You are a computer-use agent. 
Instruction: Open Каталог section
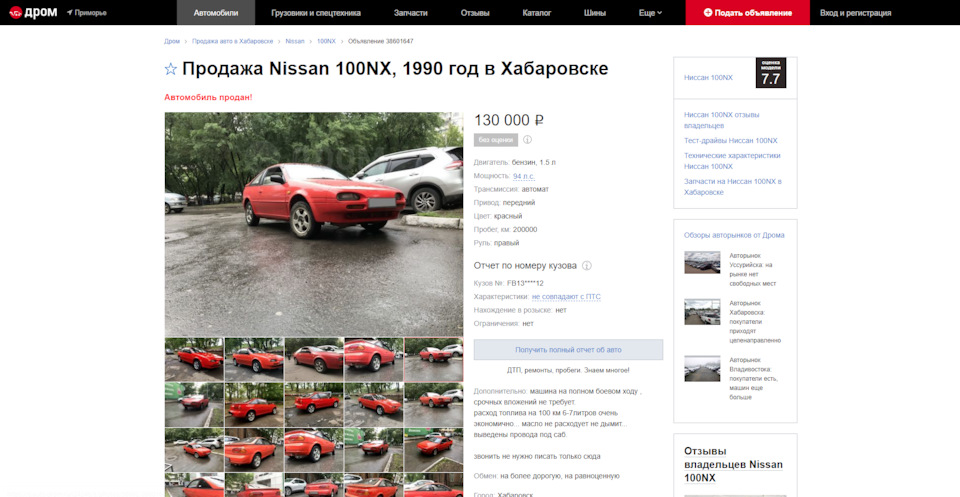[537, 13]
